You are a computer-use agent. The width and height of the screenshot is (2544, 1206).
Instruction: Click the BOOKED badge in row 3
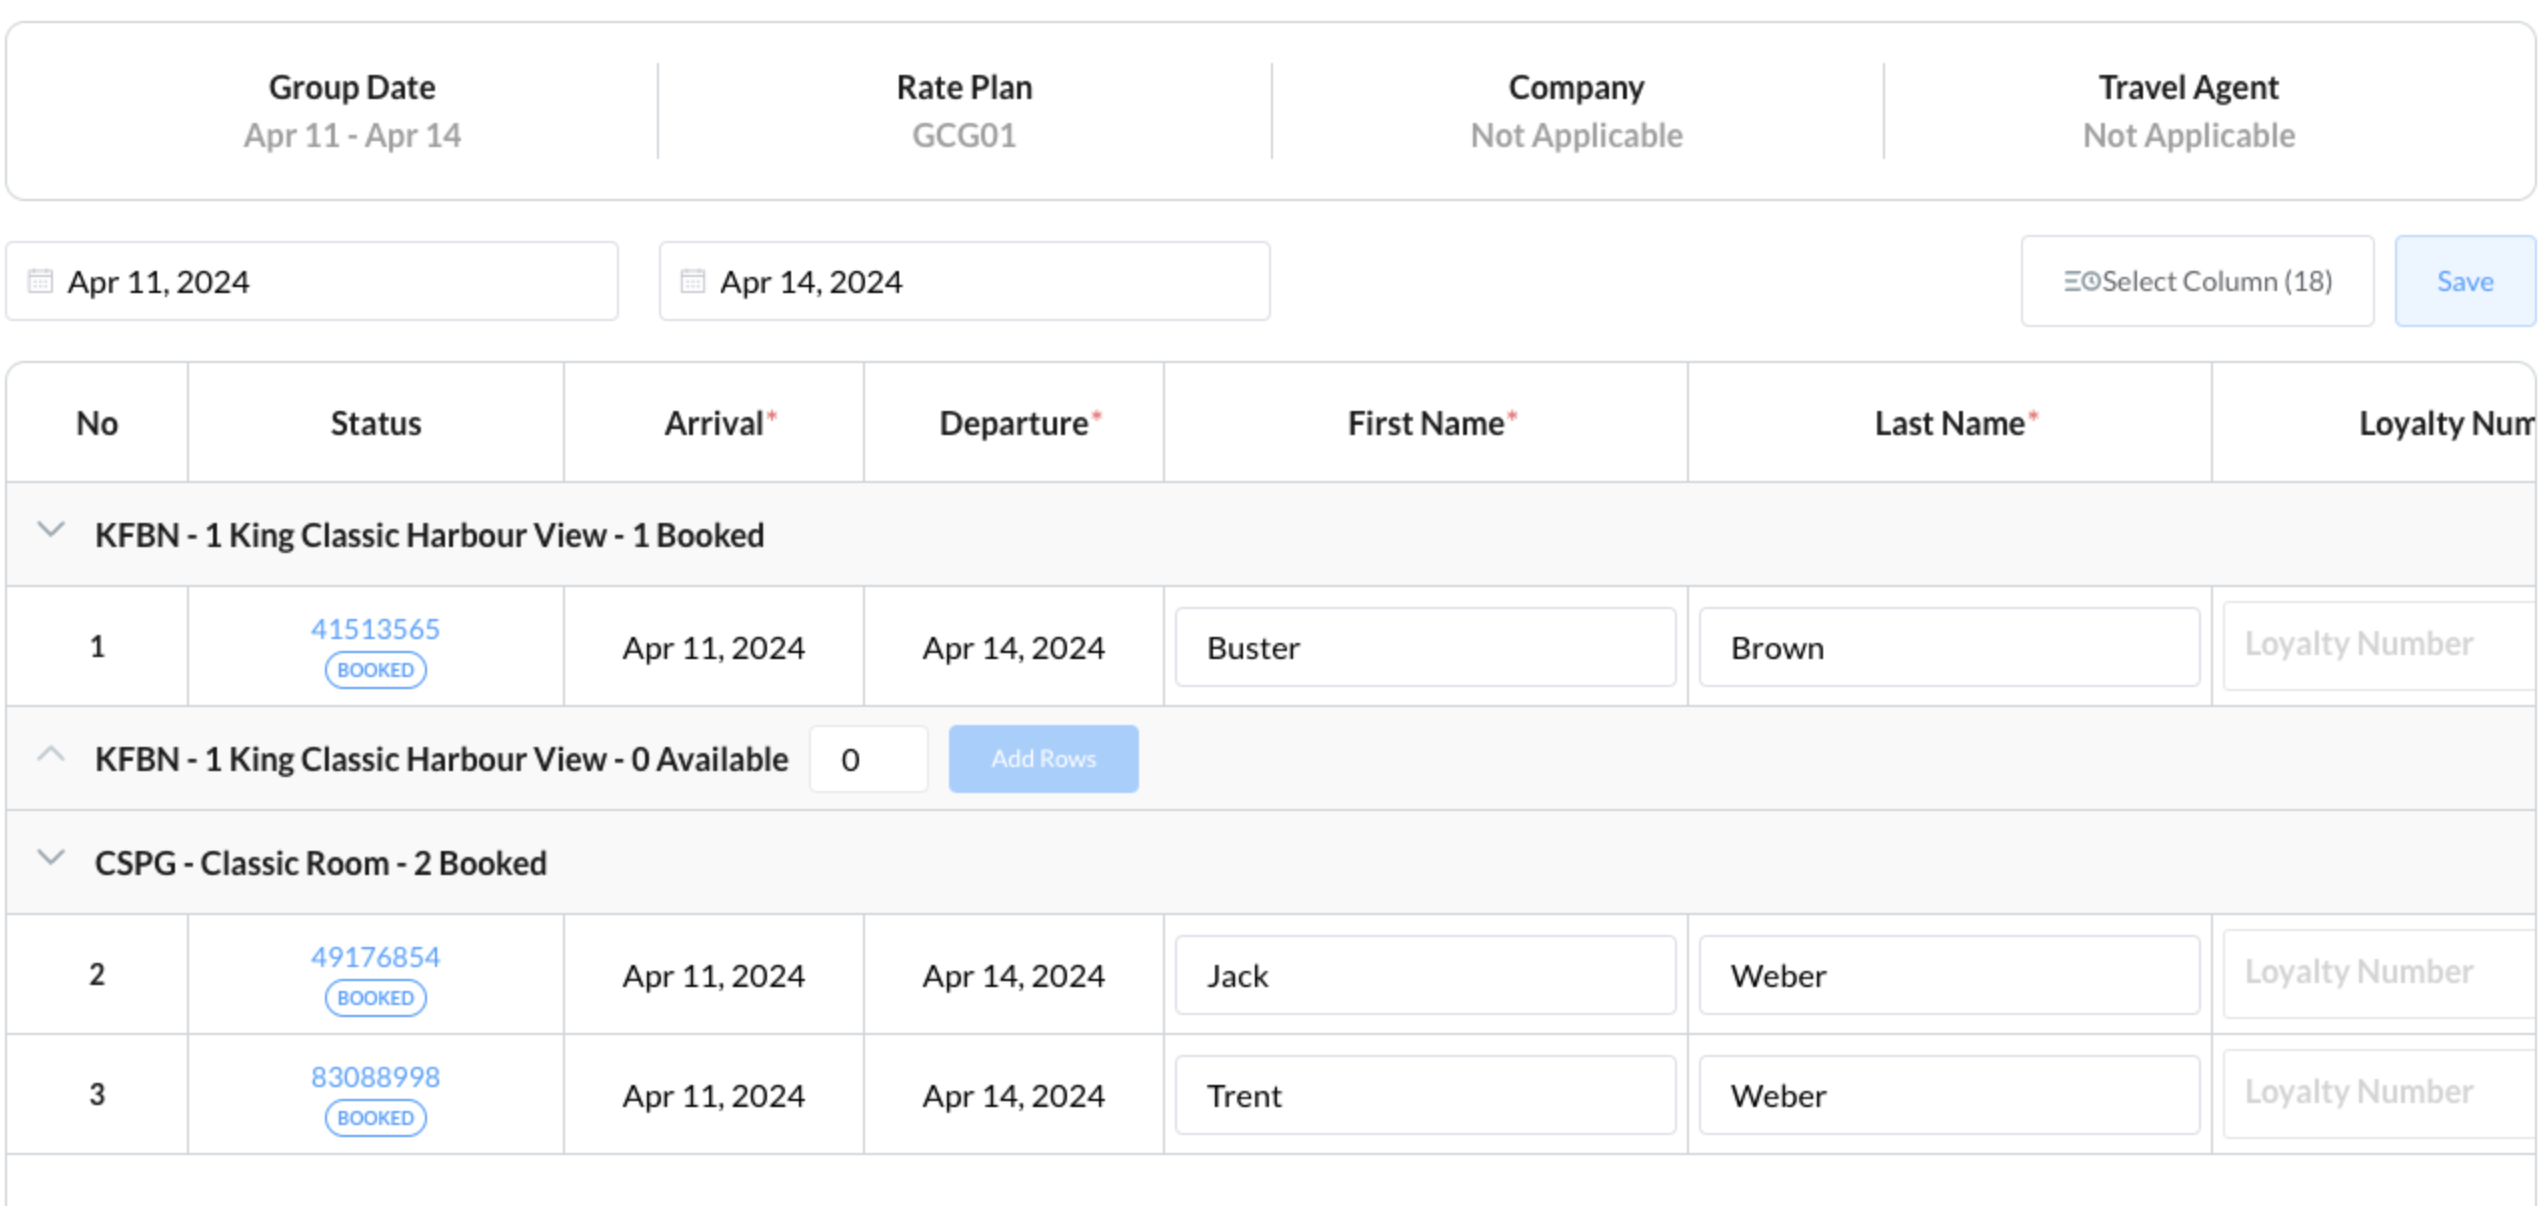(x=375, y=1118)
